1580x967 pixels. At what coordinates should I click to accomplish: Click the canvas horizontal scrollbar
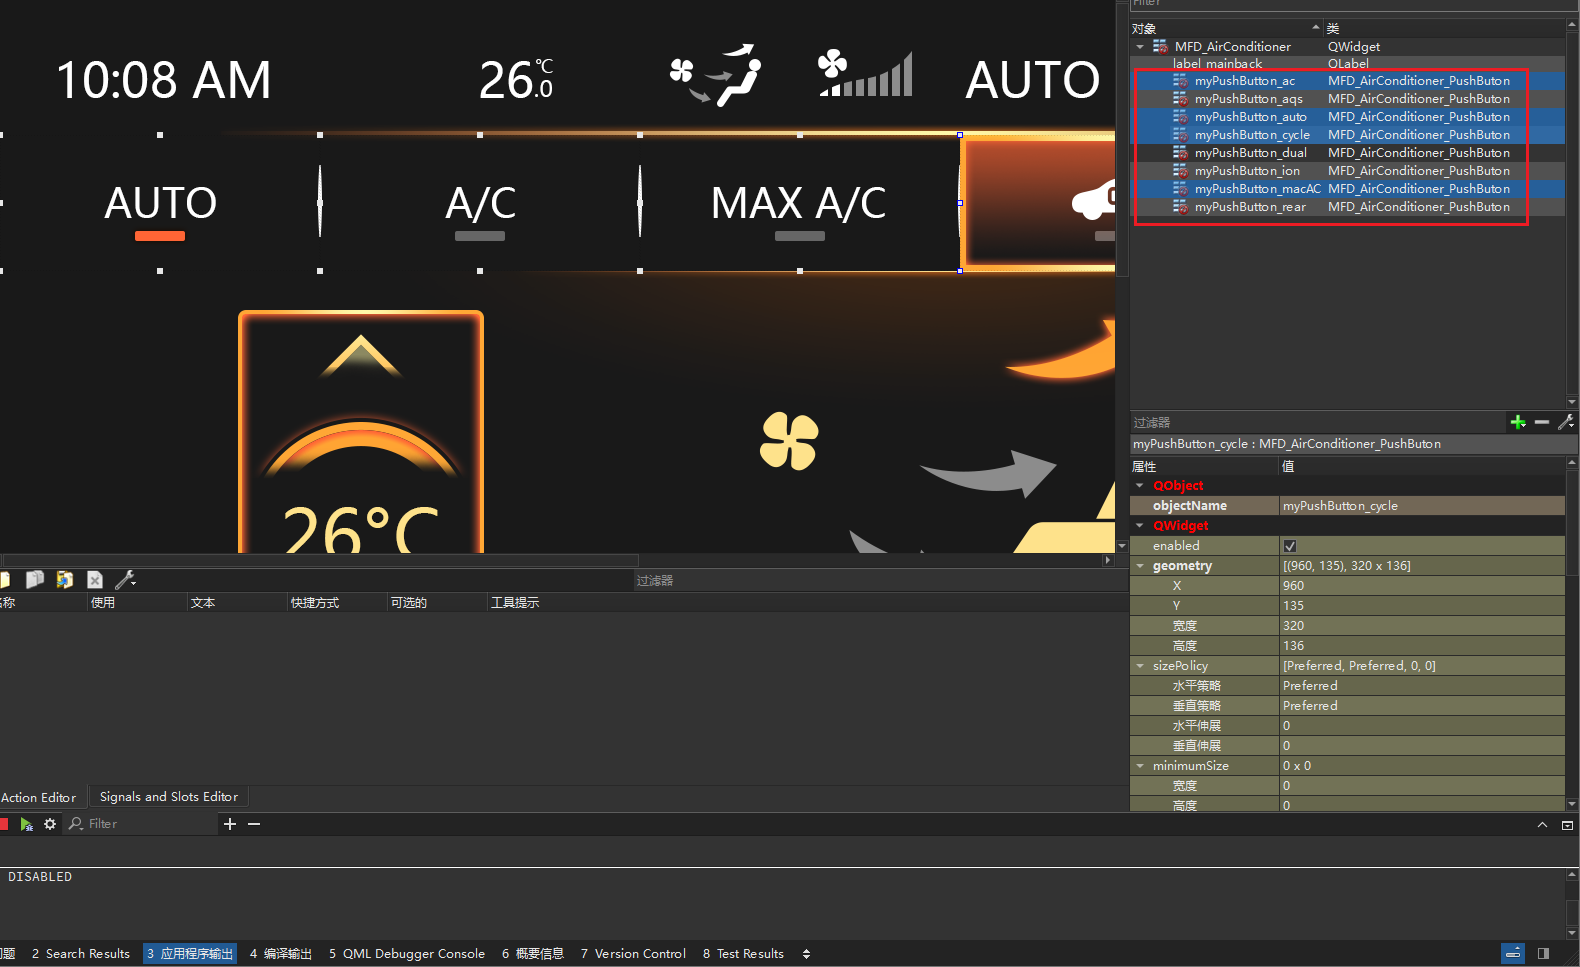(x=320, y=560)
